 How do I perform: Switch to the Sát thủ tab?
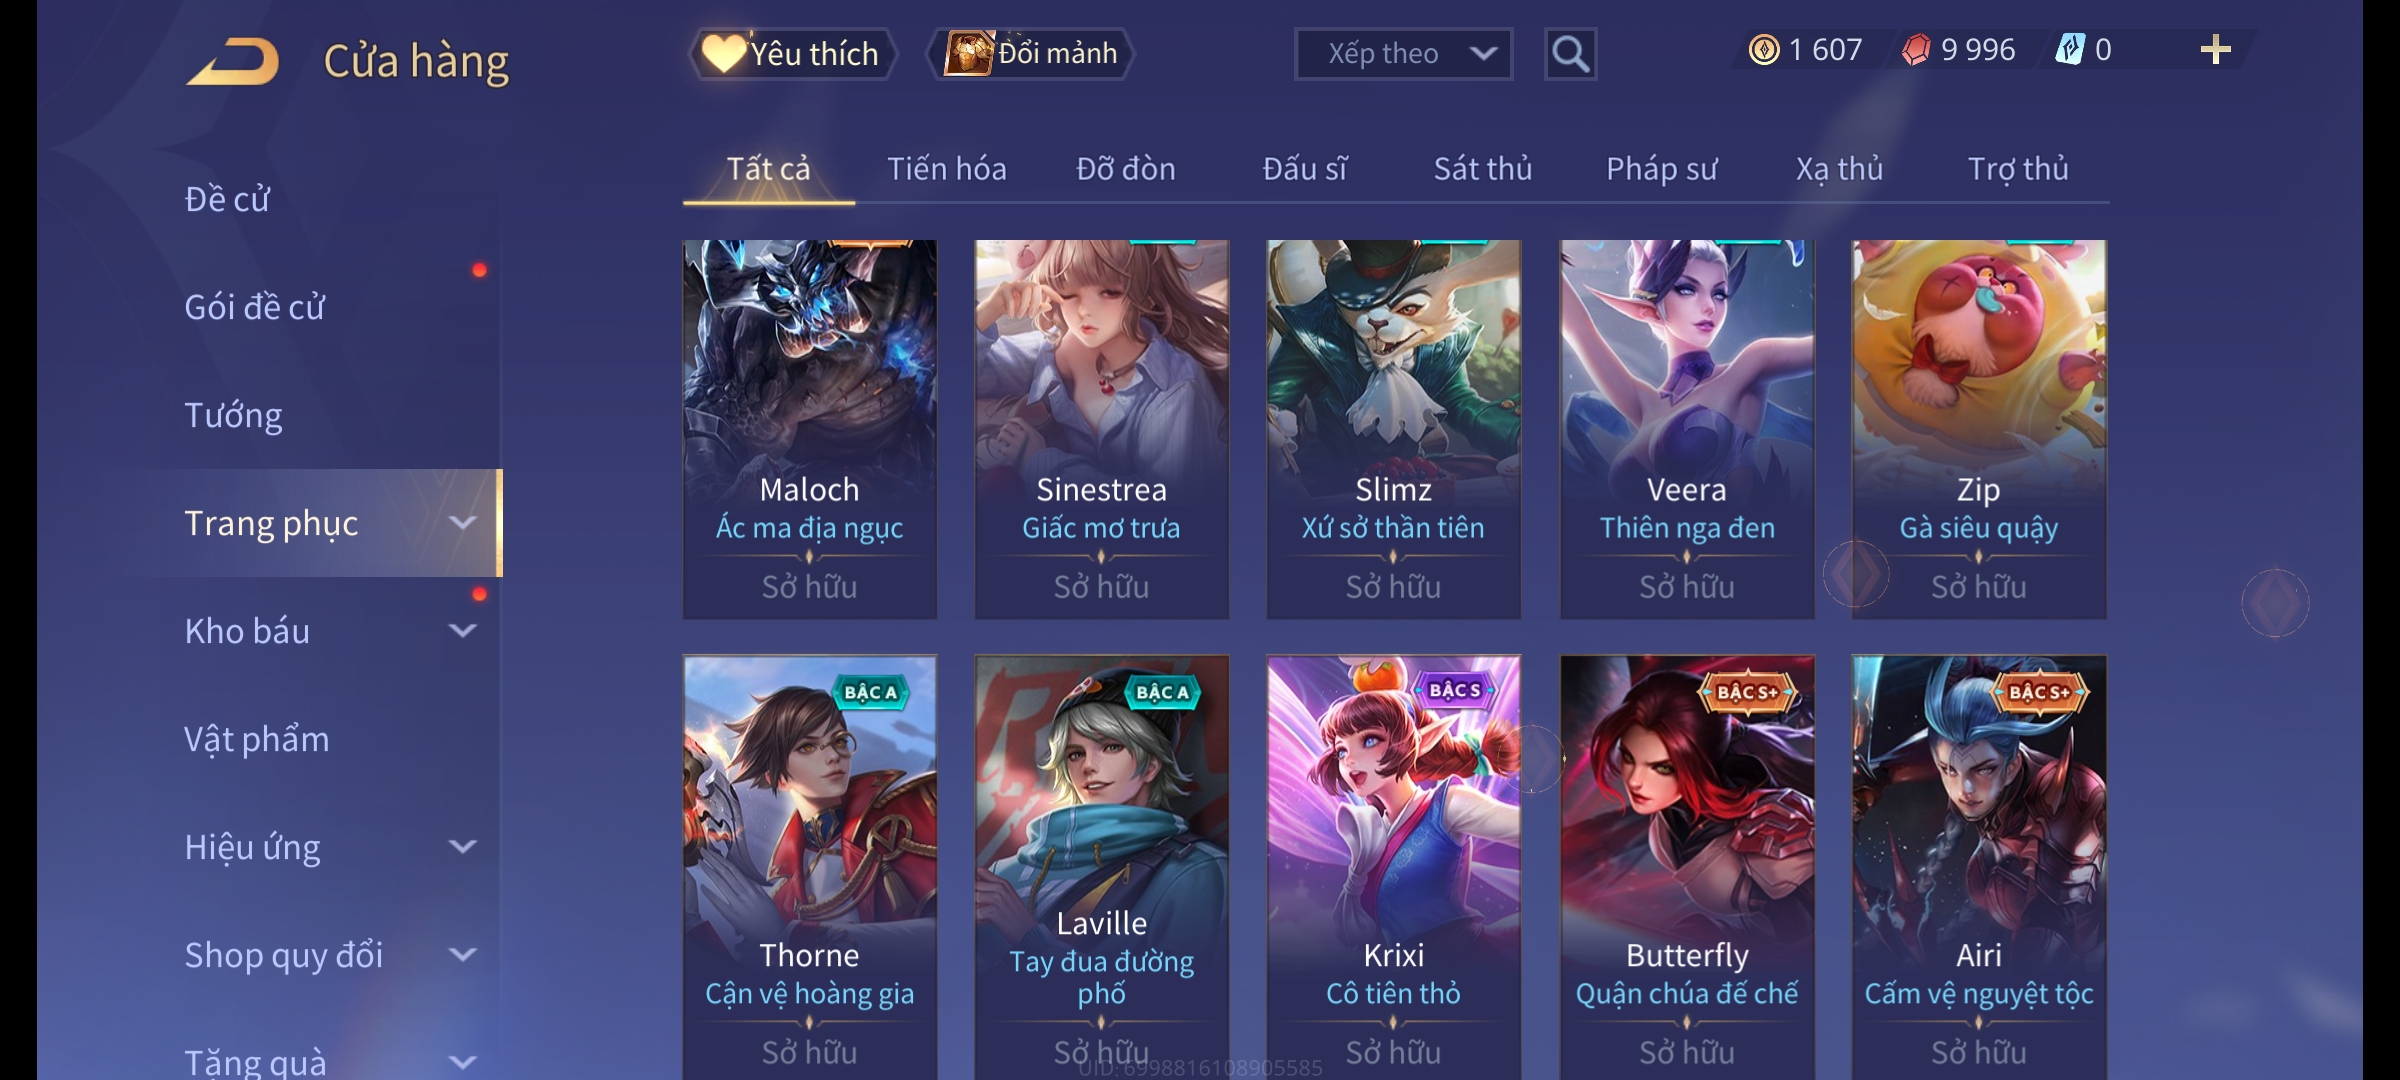[1483, 169]
